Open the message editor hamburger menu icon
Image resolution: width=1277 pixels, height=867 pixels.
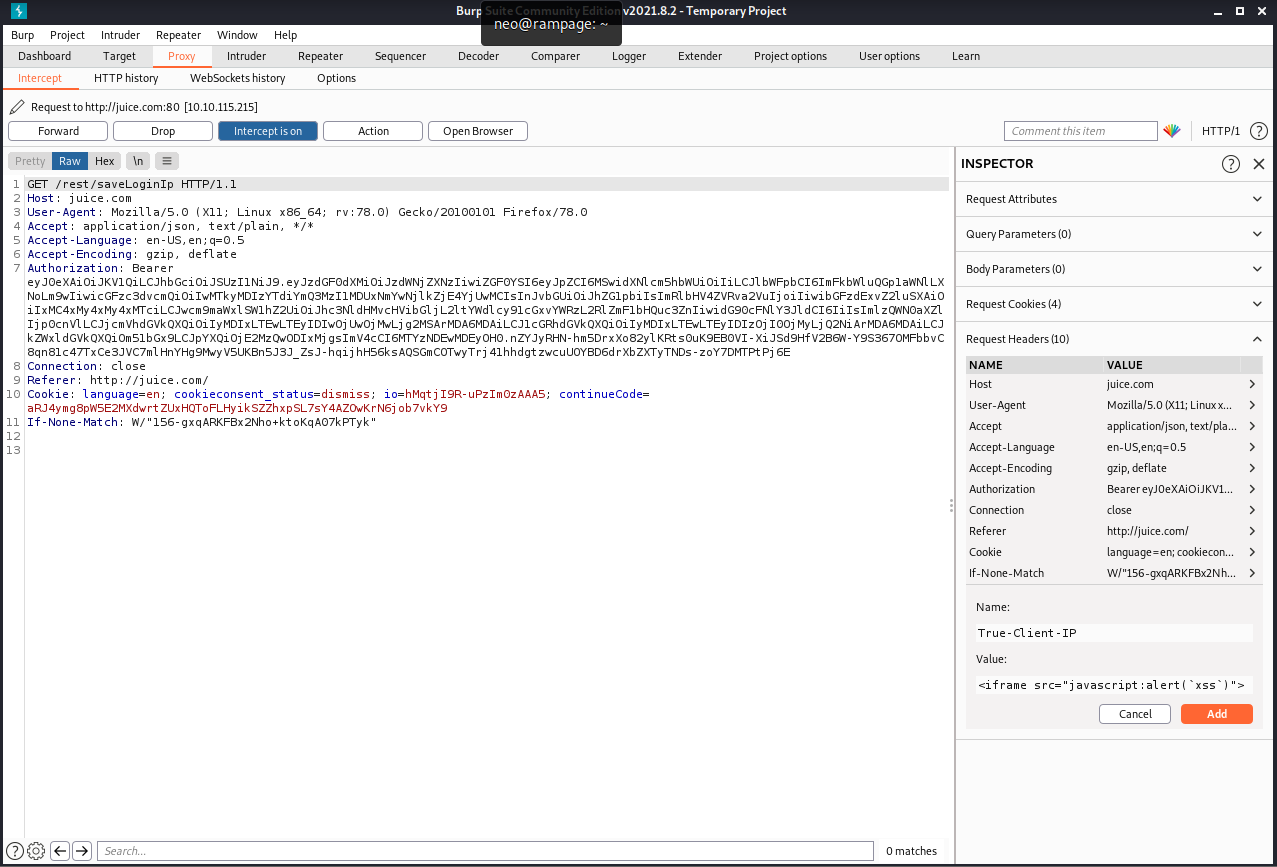click(x=167, y=161)
